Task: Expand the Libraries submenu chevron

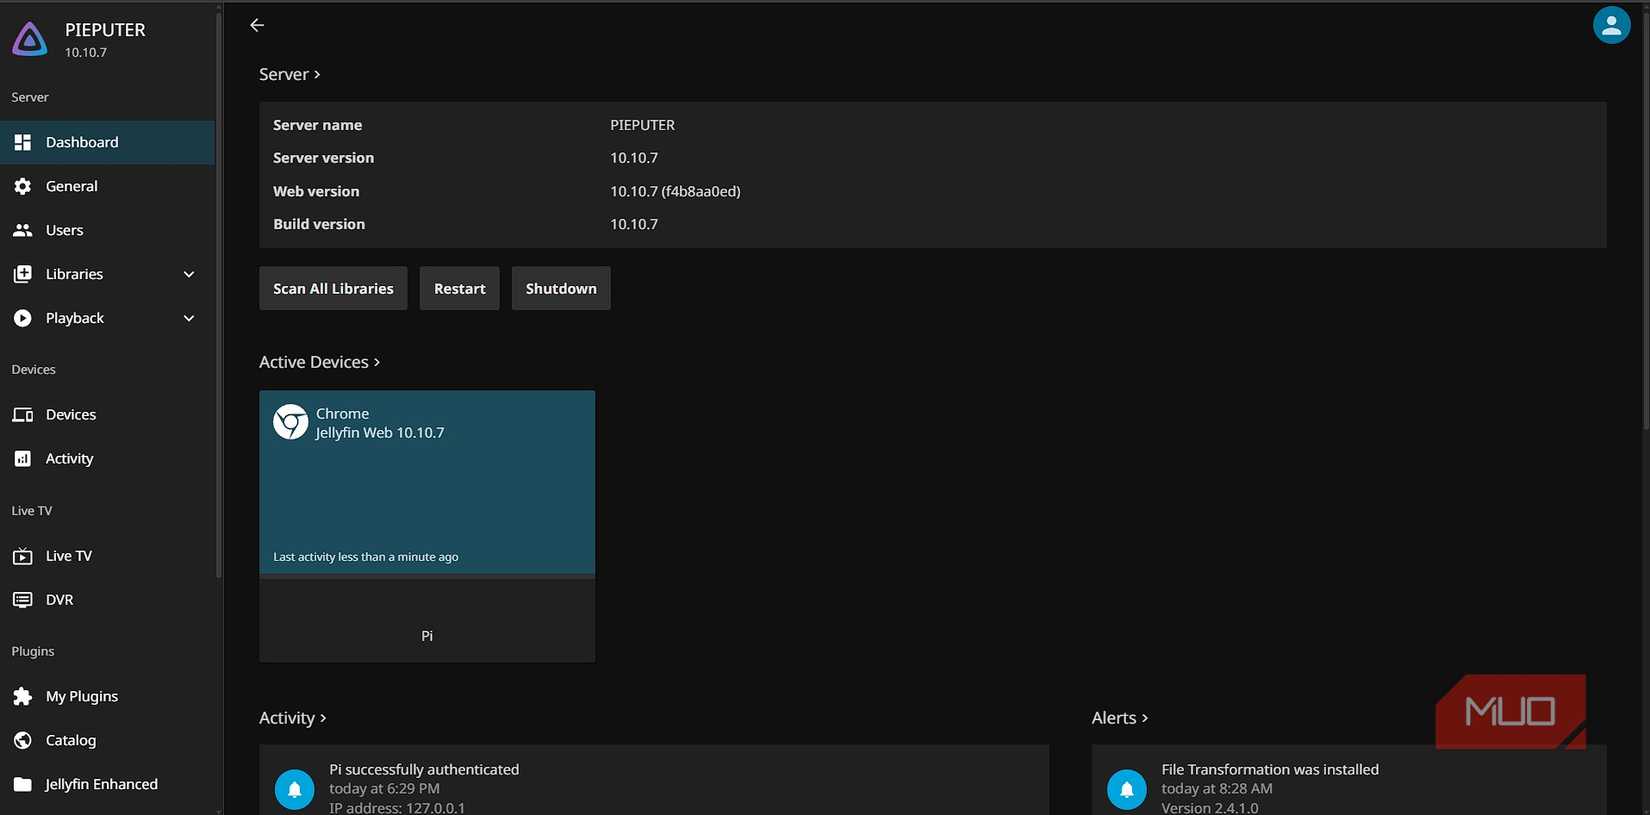Action: (x=189, y=274)
